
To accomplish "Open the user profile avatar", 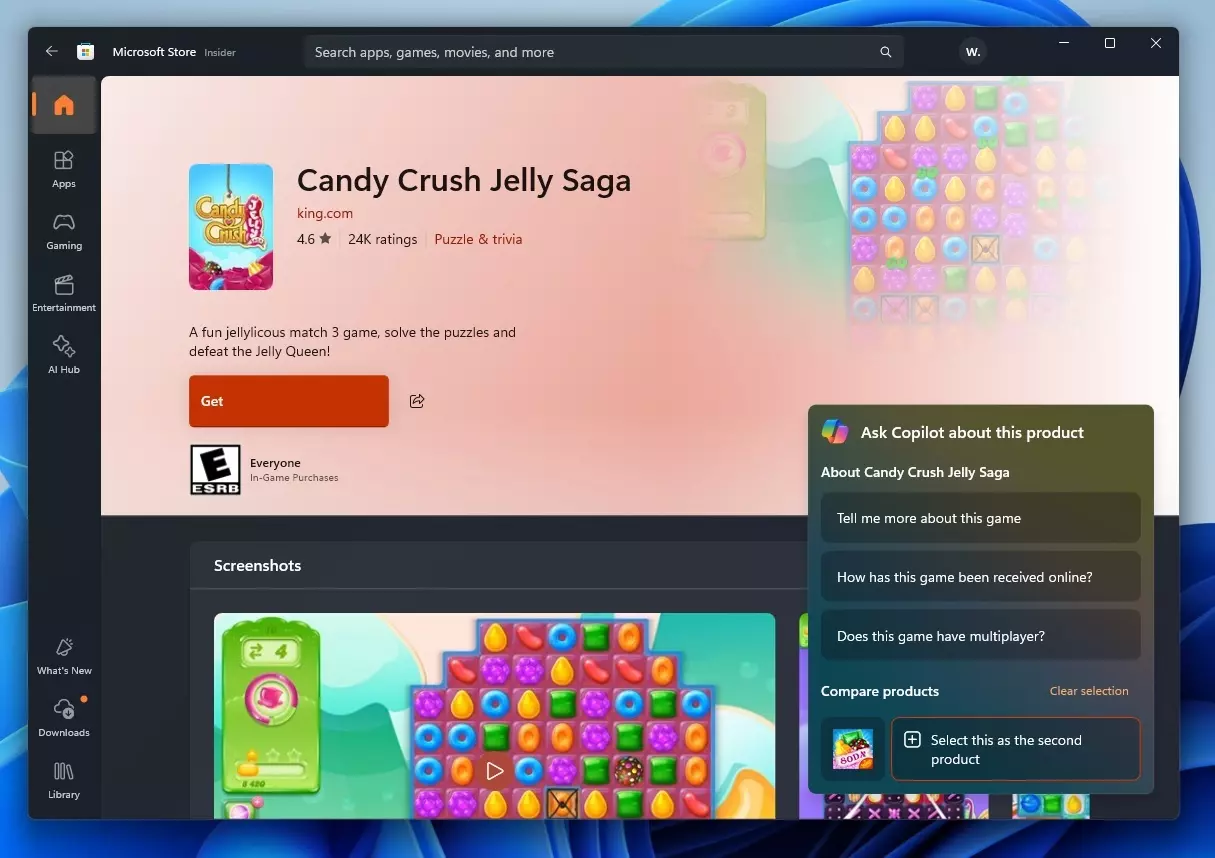I will click(x=973, y=52).
